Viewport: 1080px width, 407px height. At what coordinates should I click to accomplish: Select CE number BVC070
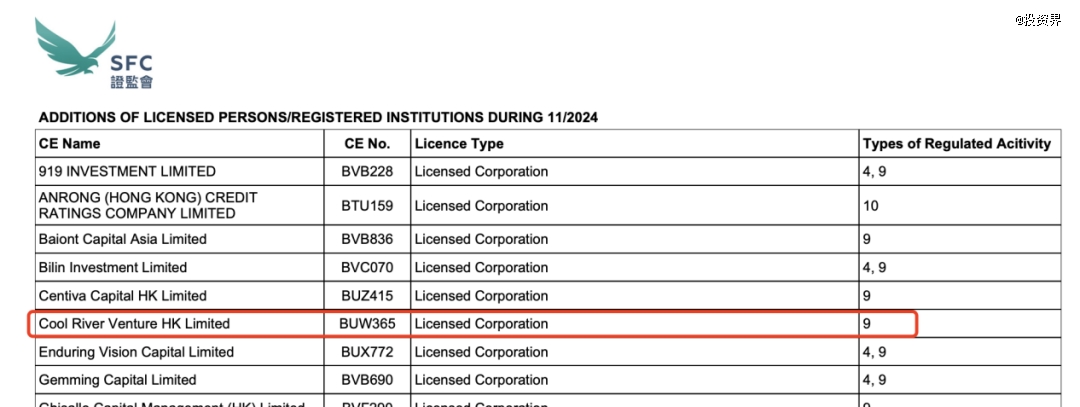click(367, 267)
